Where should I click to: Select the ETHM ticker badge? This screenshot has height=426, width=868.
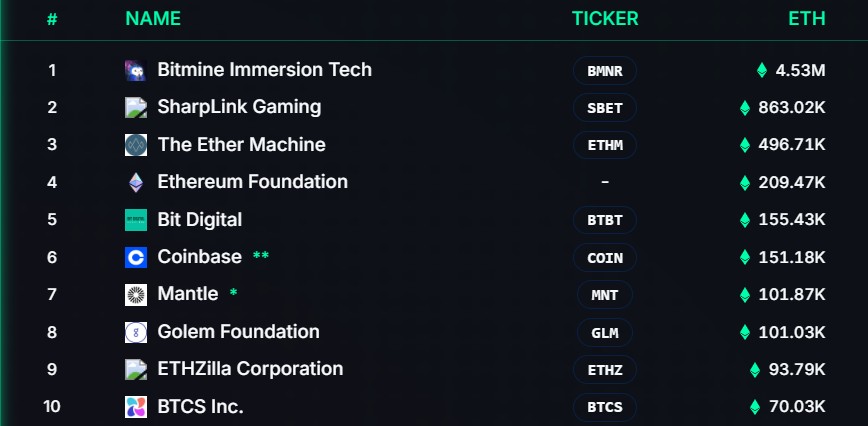(605, 145)
